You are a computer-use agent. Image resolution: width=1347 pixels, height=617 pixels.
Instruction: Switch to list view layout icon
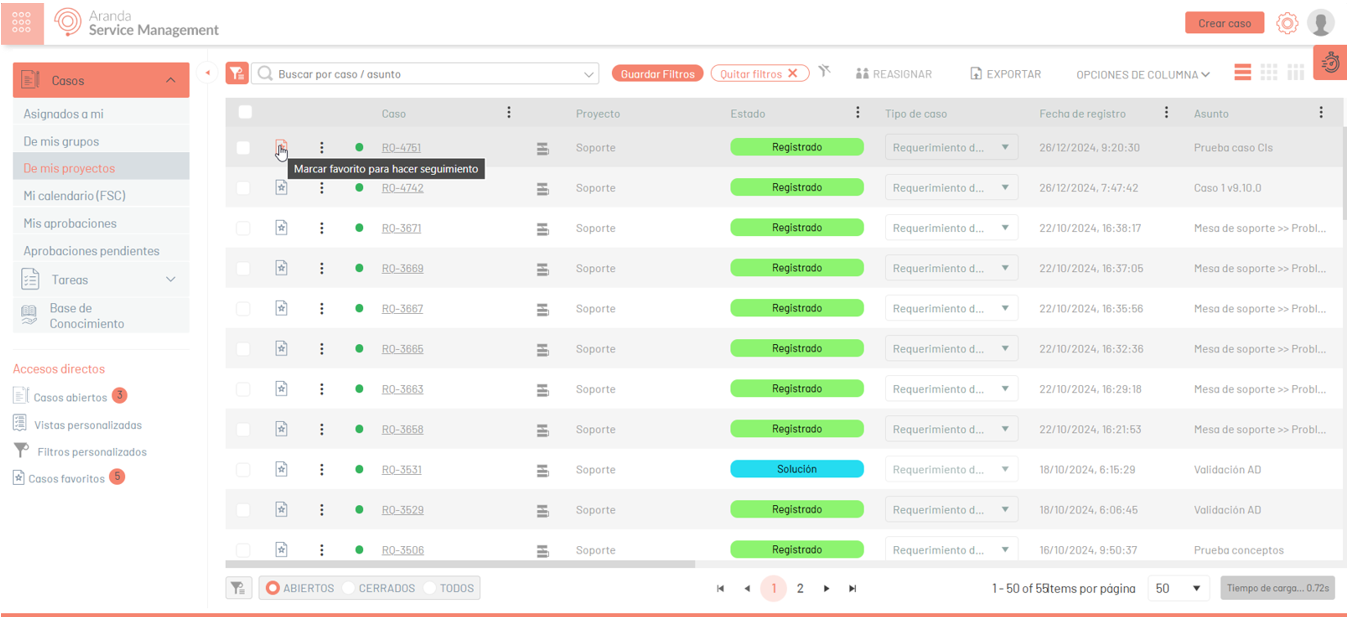1243,73
